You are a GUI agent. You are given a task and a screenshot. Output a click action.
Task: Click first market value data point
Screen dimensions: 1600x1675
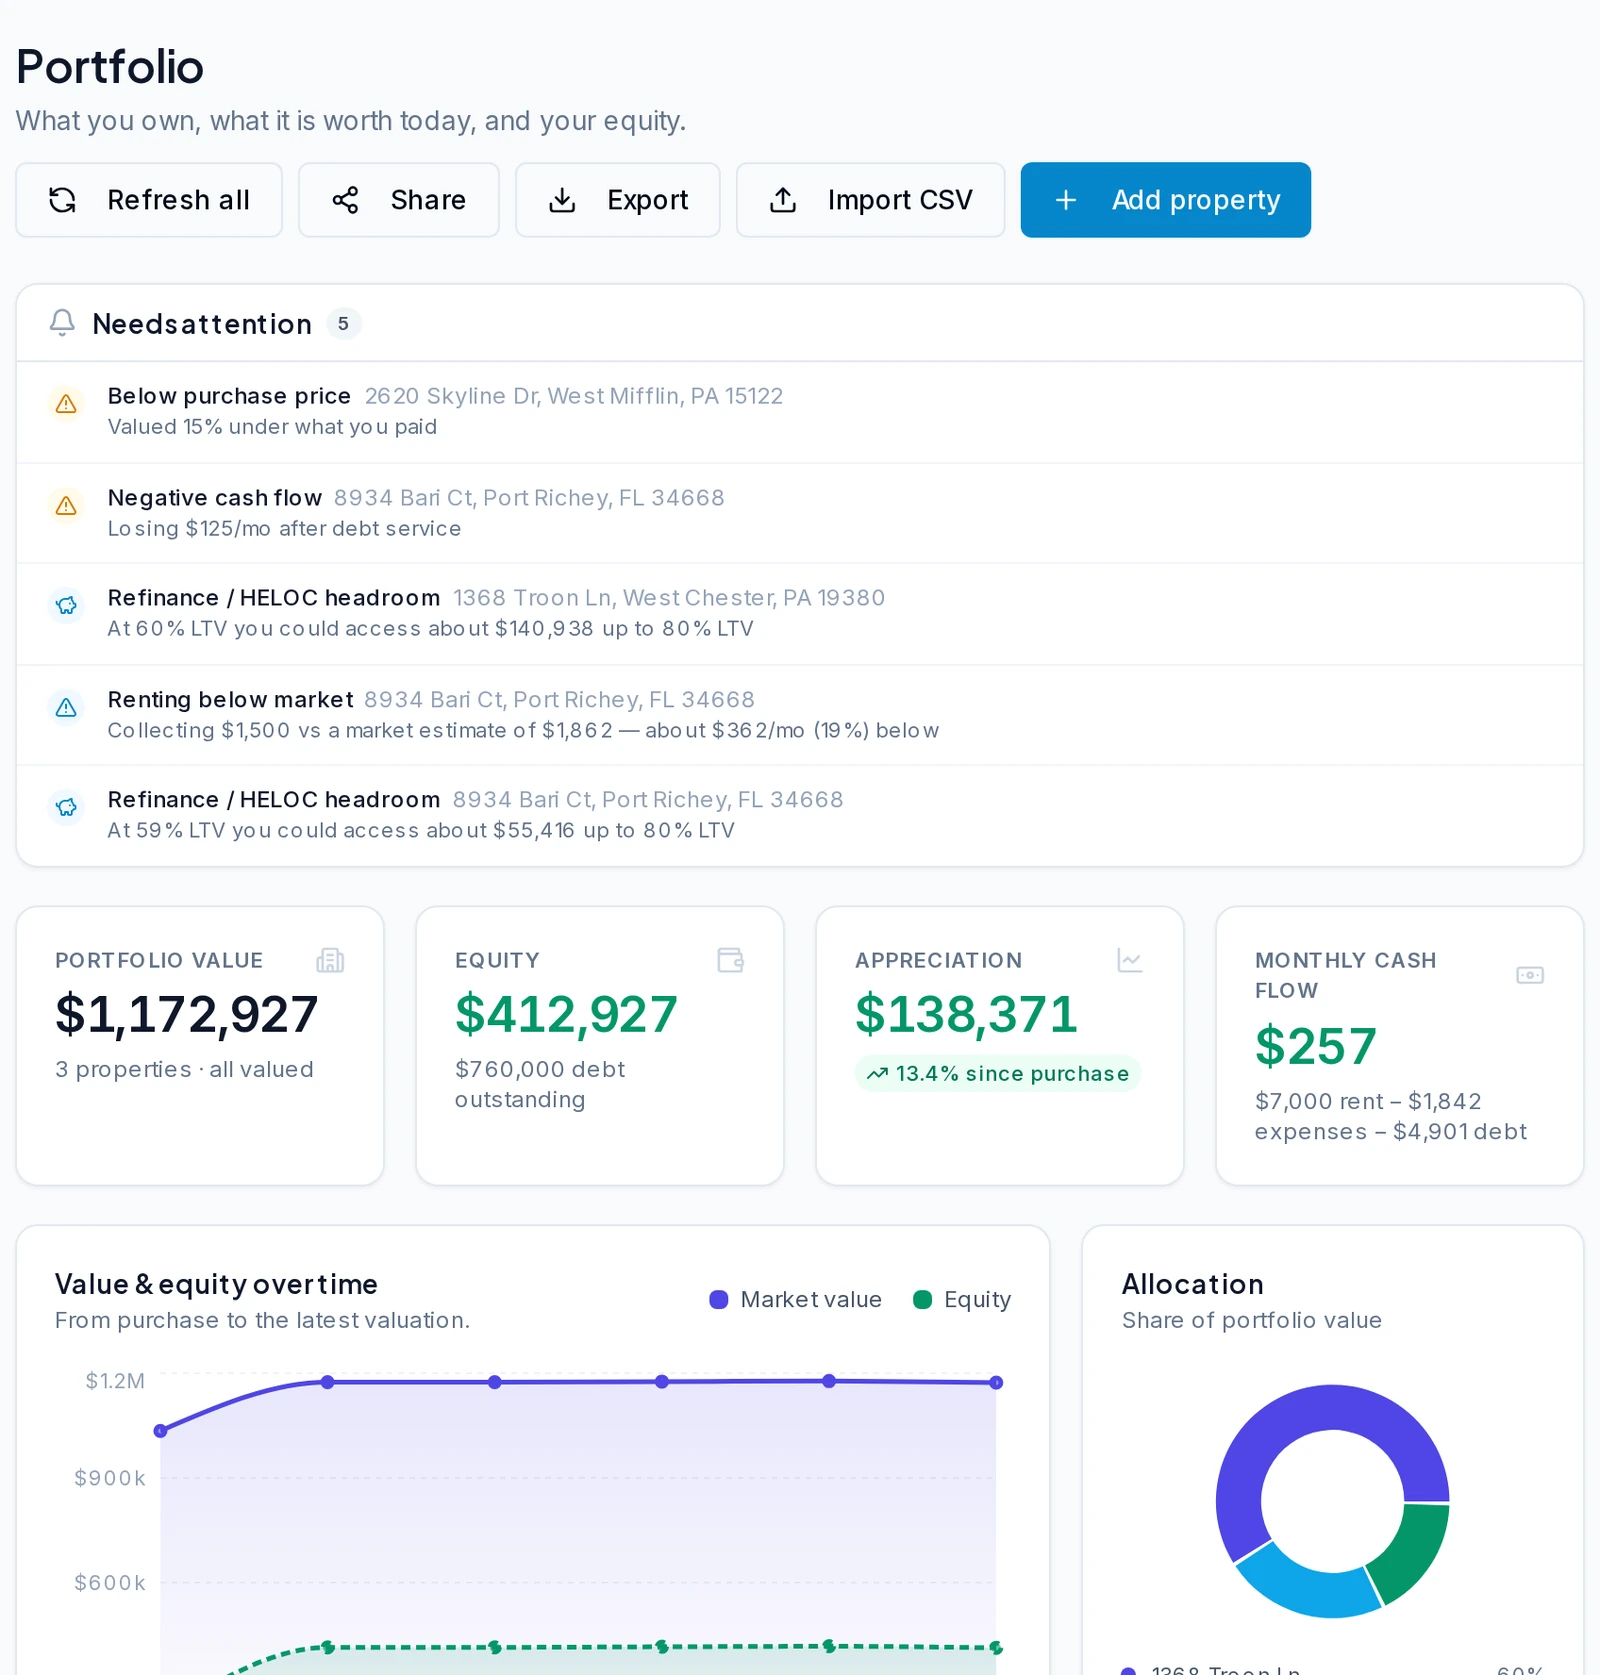tap(161, 1431)
